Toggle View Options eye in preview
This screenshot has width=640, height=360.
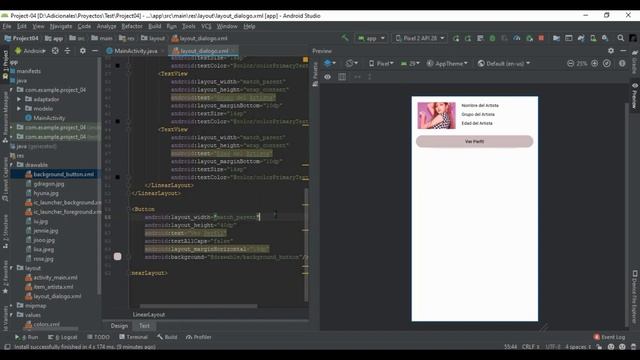pyautogui.click(x=327, y=77)
